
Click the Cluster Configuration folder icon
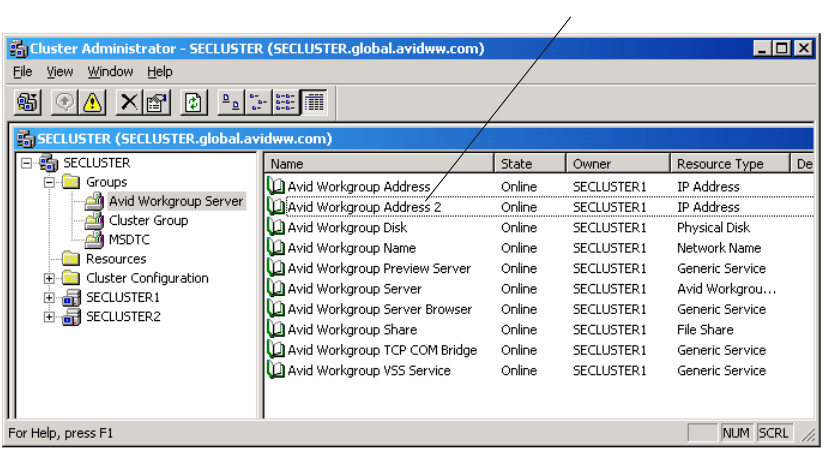pos(71,278)
